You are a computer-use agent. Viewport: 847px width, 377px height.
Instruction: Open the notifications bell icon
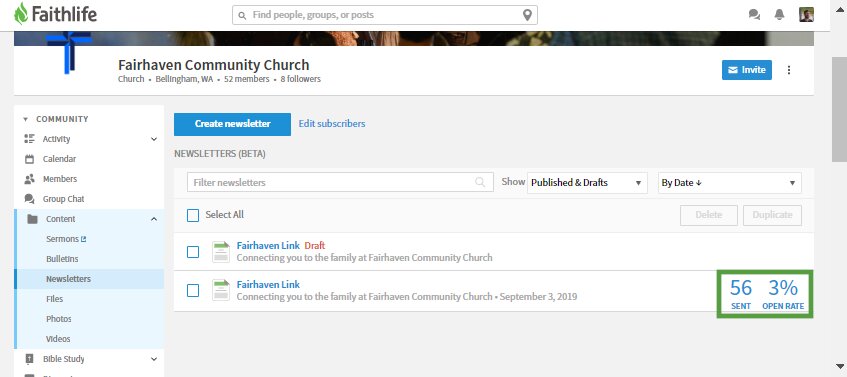click(x=779, y=15)
